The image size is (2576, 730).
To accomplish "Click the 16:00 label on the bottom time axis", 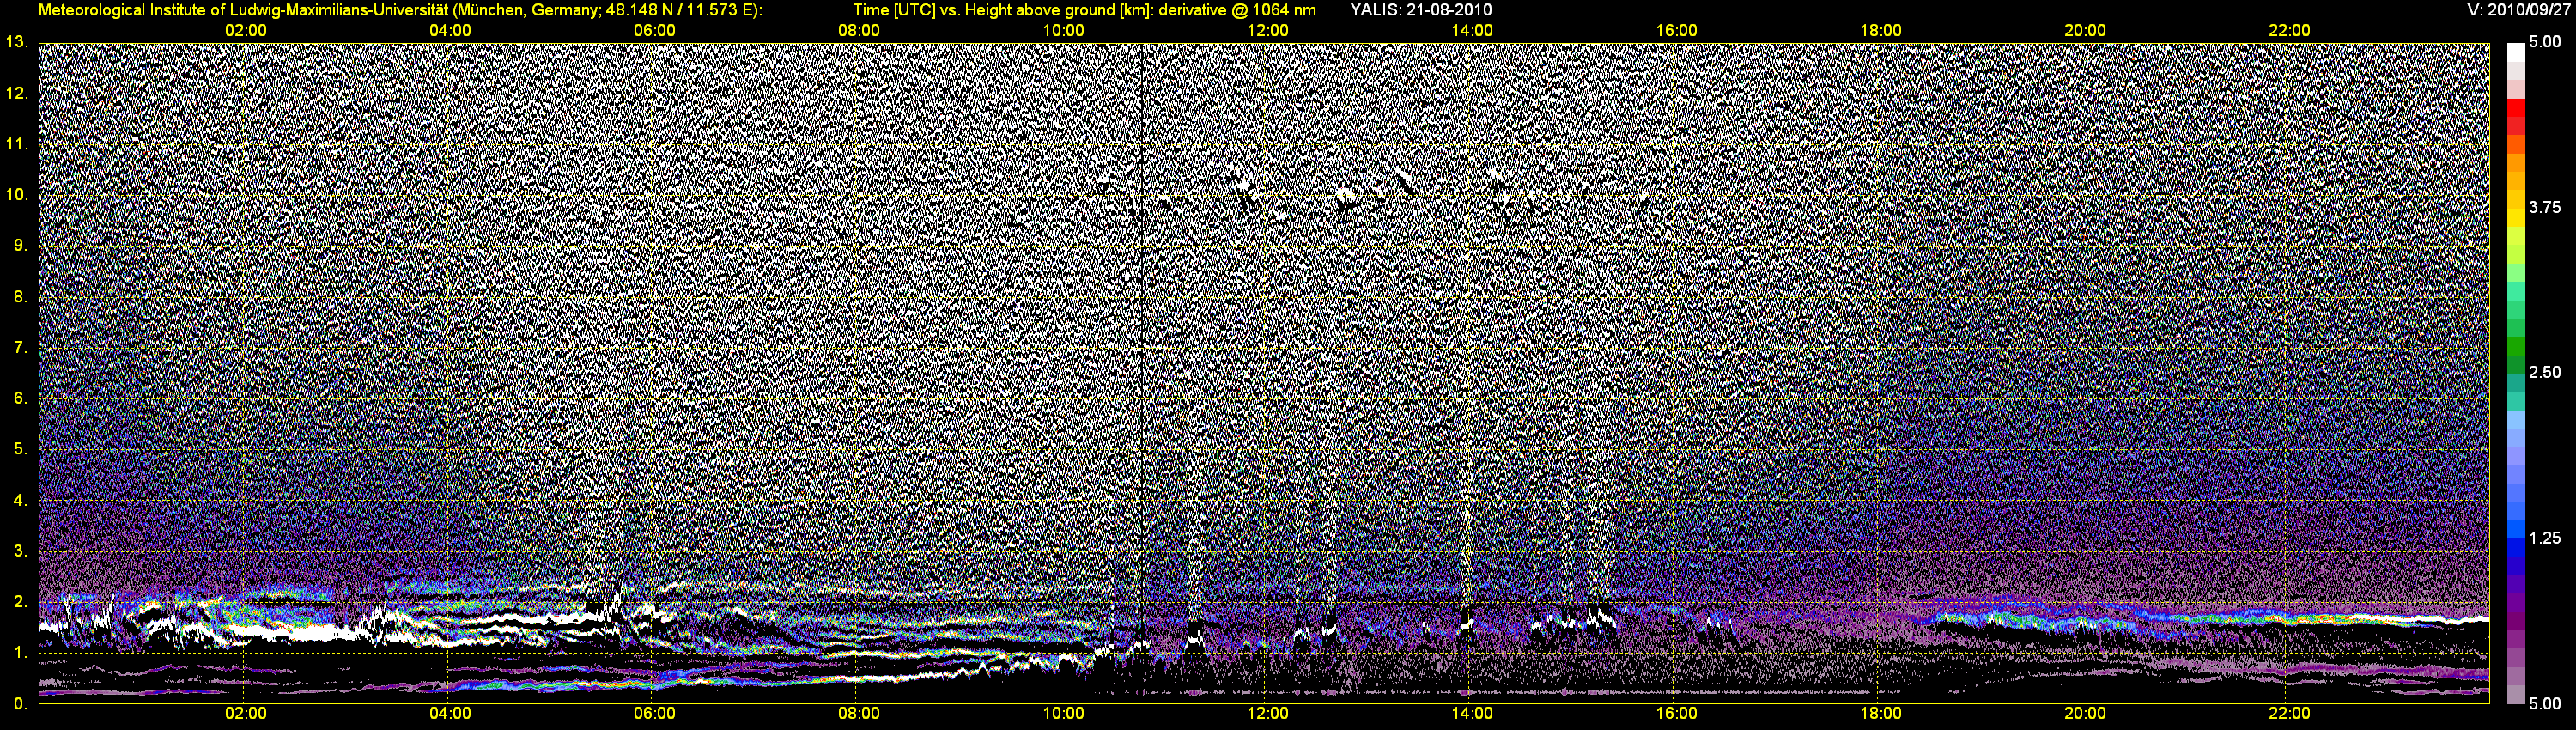I will 1676,713.
